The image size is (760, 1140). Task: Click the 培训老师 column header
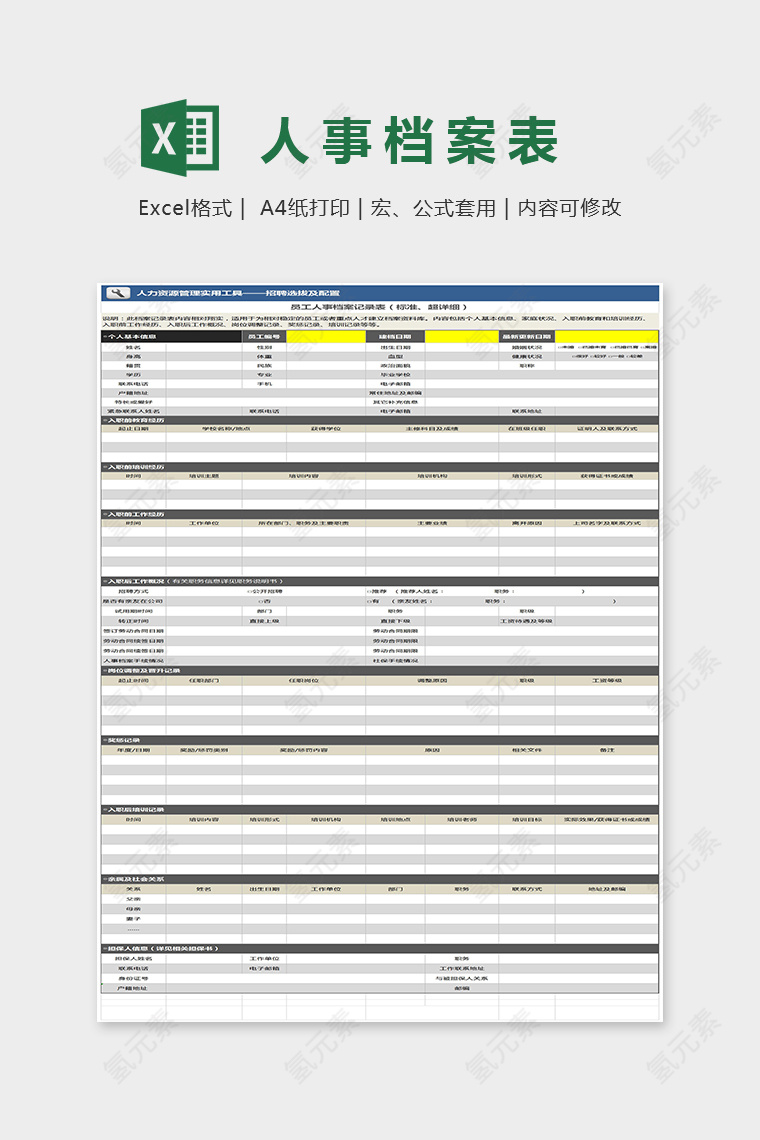click(462, 819)
